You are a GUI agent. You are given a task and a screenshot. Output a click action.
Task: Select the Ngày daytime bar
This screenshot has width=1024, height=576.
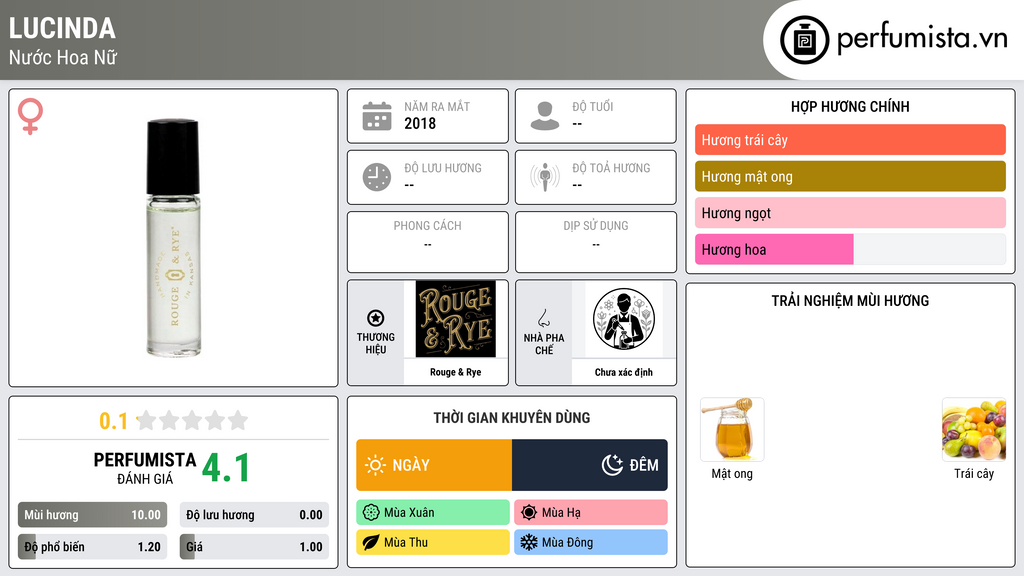coord(434,465)
